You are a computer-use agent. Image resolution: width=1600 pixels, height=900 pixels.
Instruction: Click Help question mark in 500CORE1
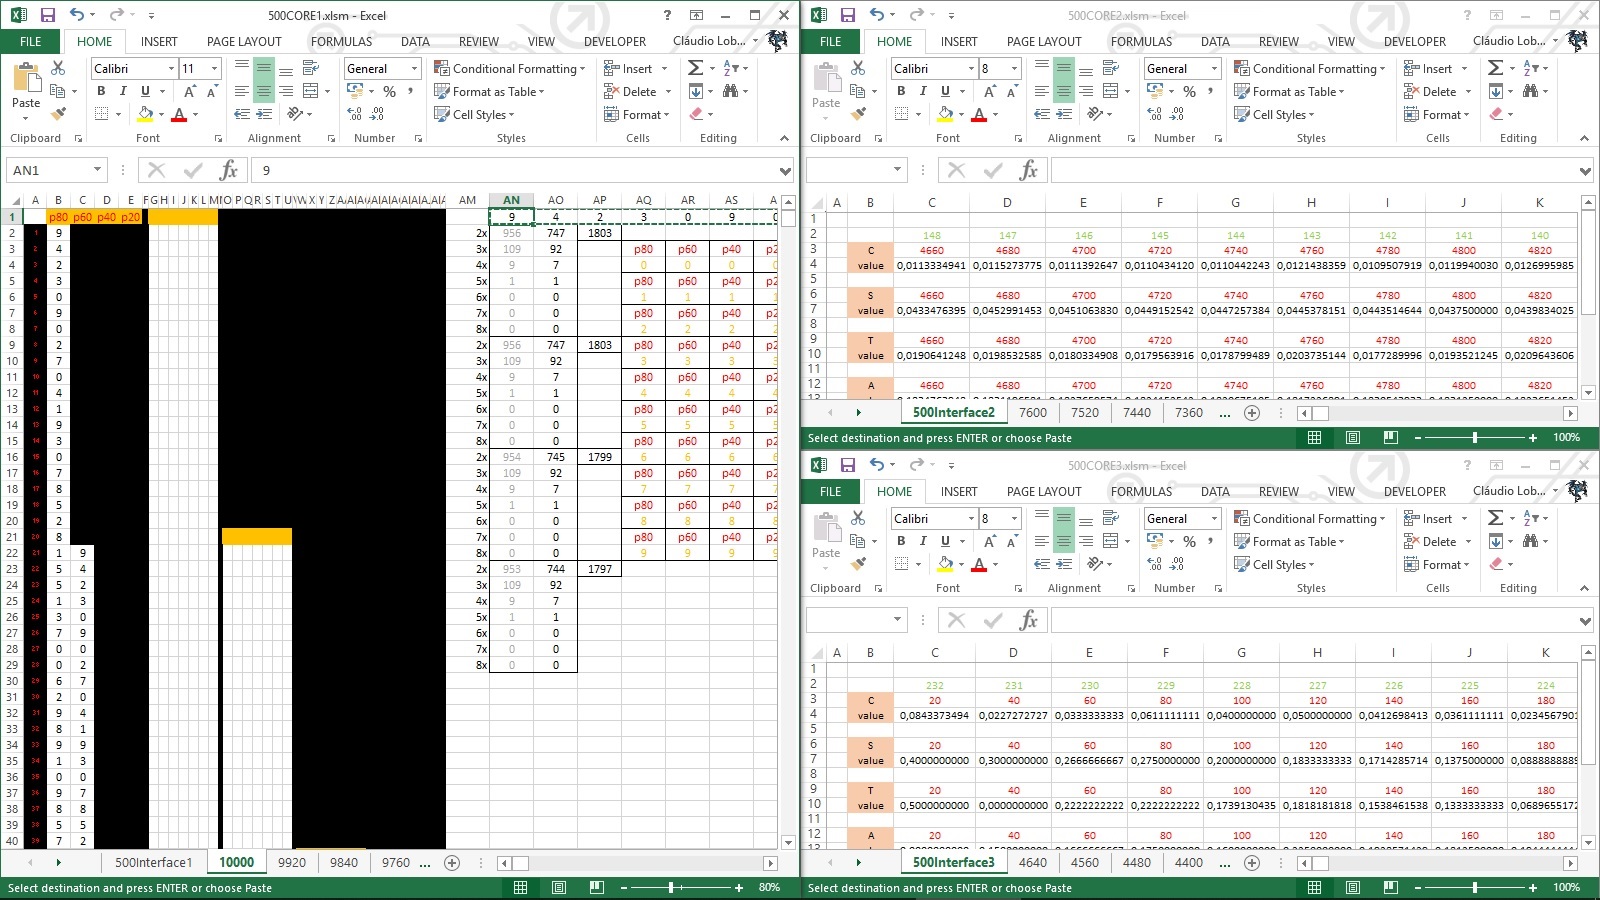[x=667, y=15]
